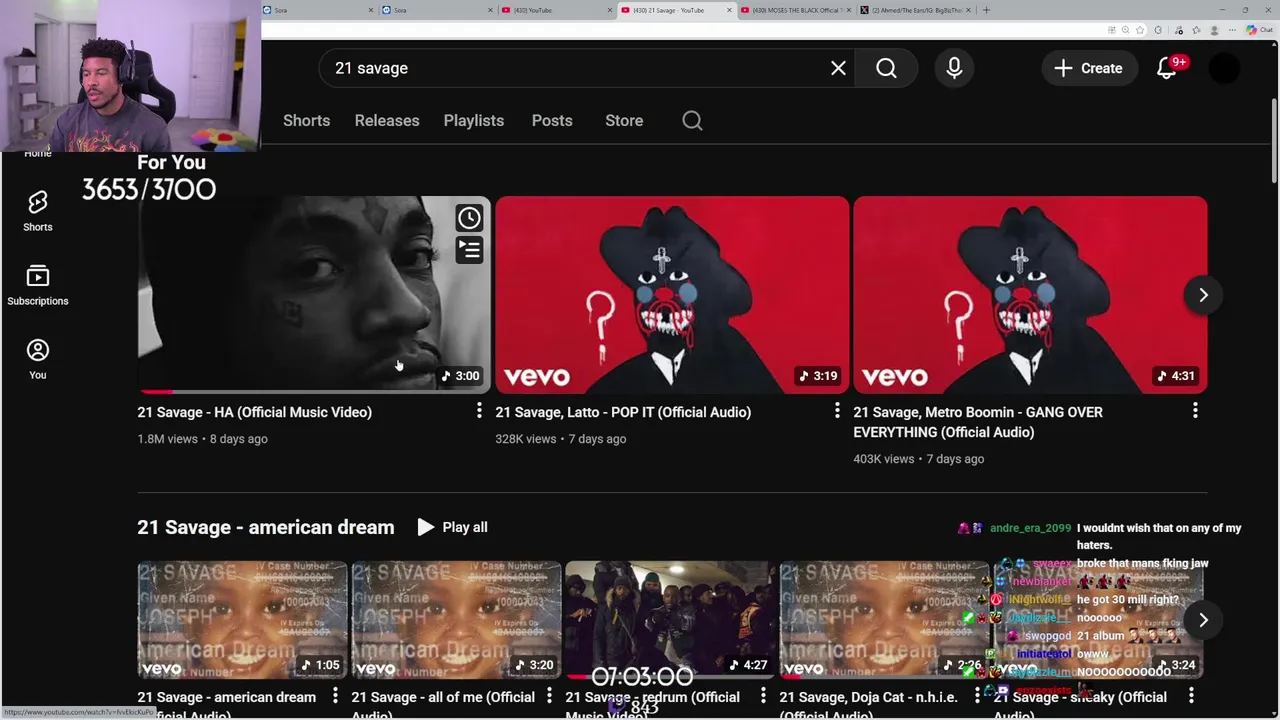Open the Shorts tab on the channel
The image size is (1280, 720).
click(x=306, y=120)
